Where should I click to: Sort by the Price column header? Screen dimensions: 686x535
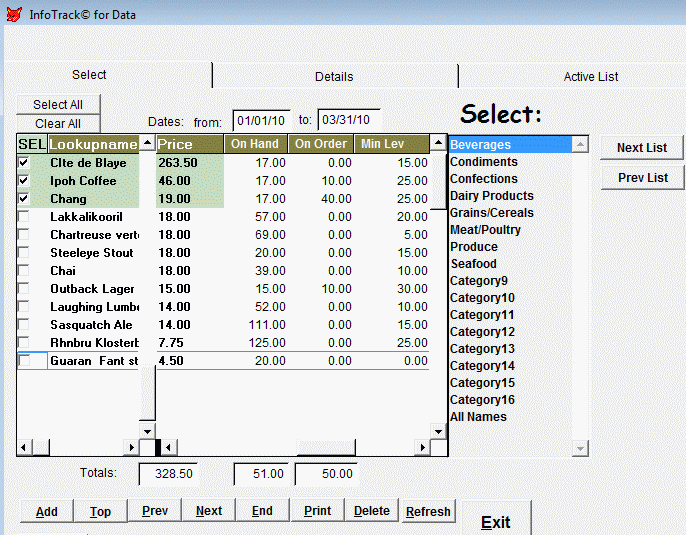189,144
